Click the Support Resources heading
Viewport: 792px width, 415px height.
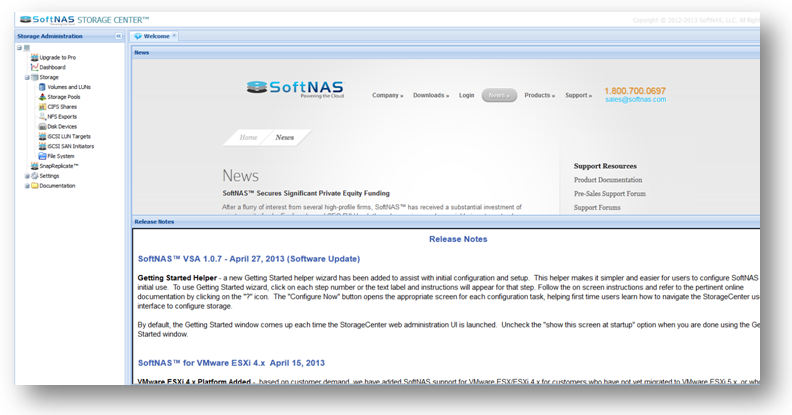pos(605,166)
